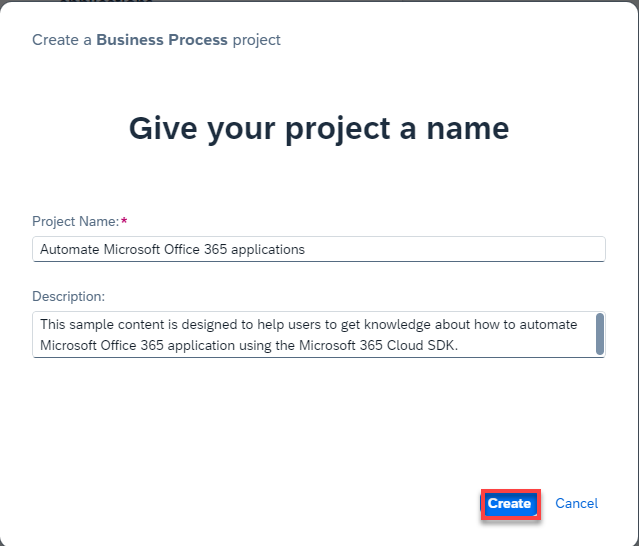Click the Create button

(x=510, y=504)
